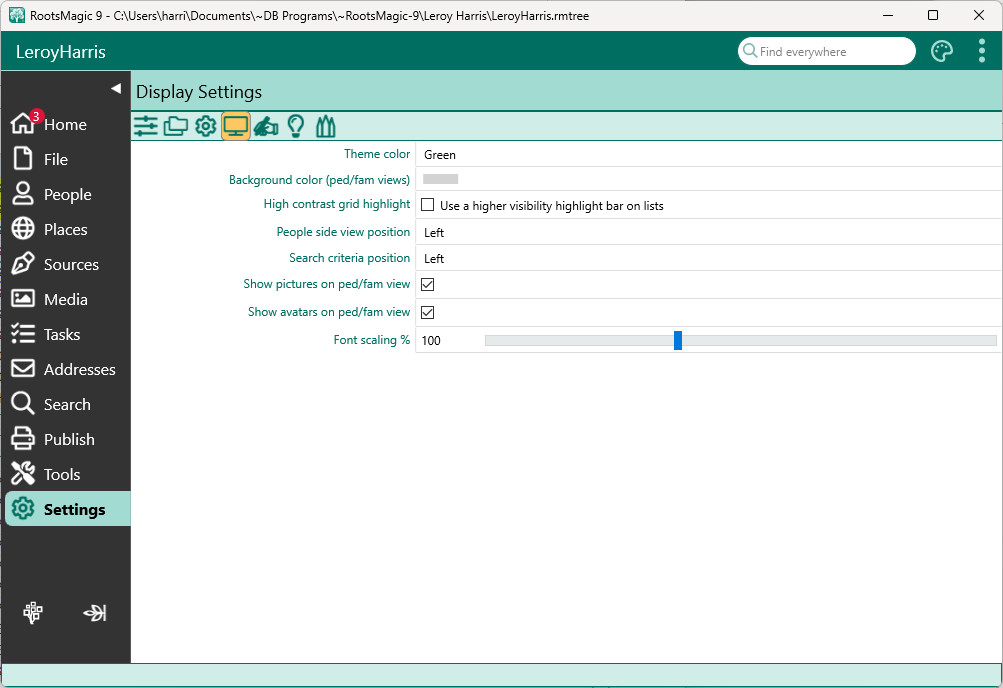Open the Theme color dropdown showing Green

pyautogui.click(x=707, y=155)
